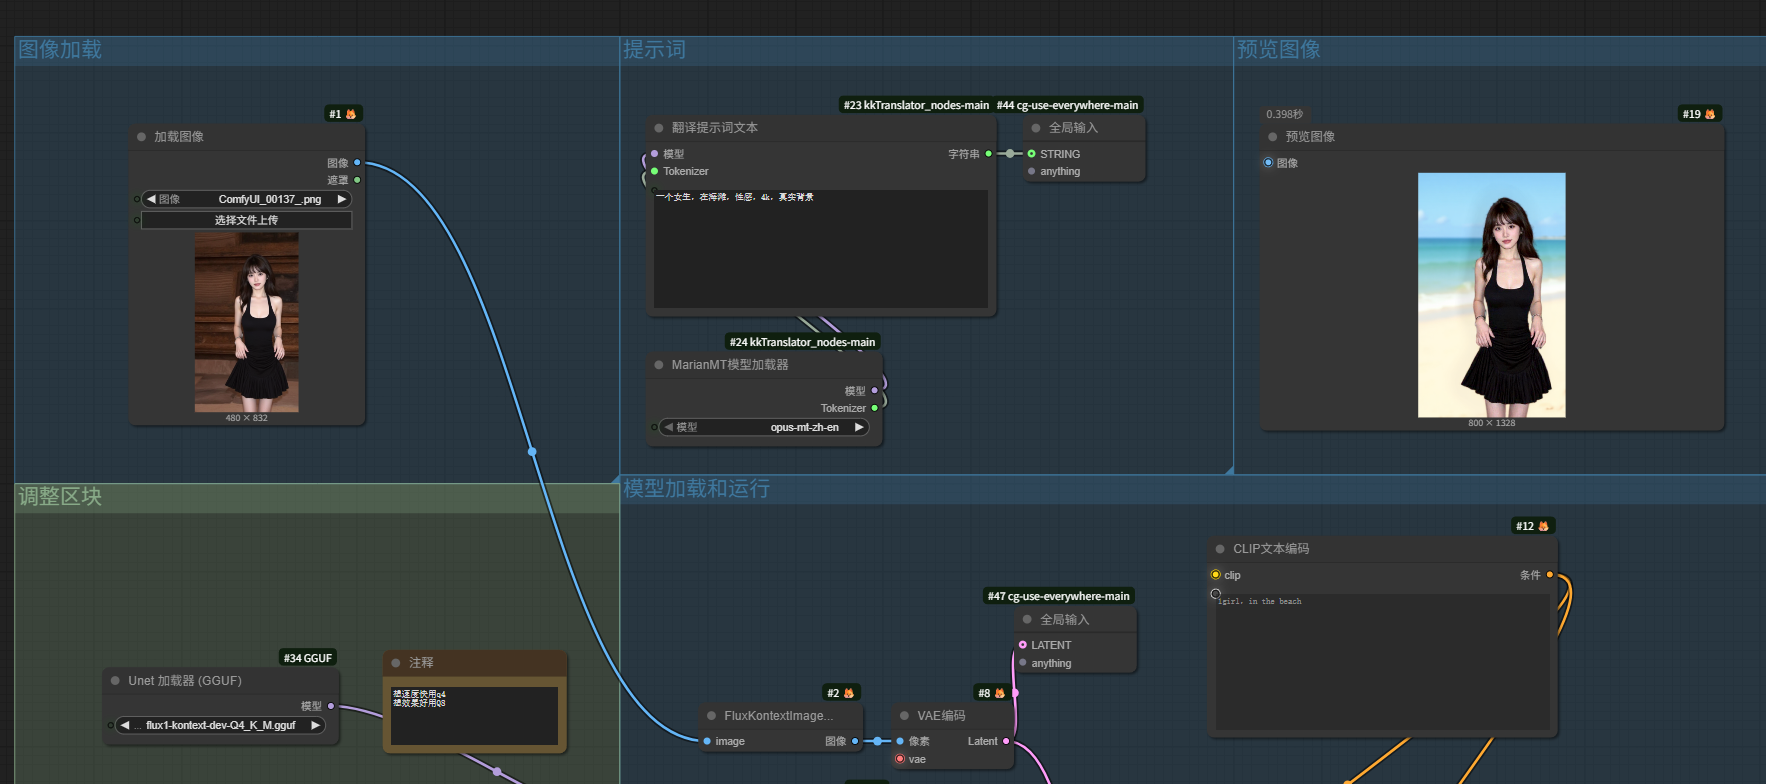Collapse the 预览图像 node via its title dot
This screenshot has width=1766, height=784.
point(1273,137)
